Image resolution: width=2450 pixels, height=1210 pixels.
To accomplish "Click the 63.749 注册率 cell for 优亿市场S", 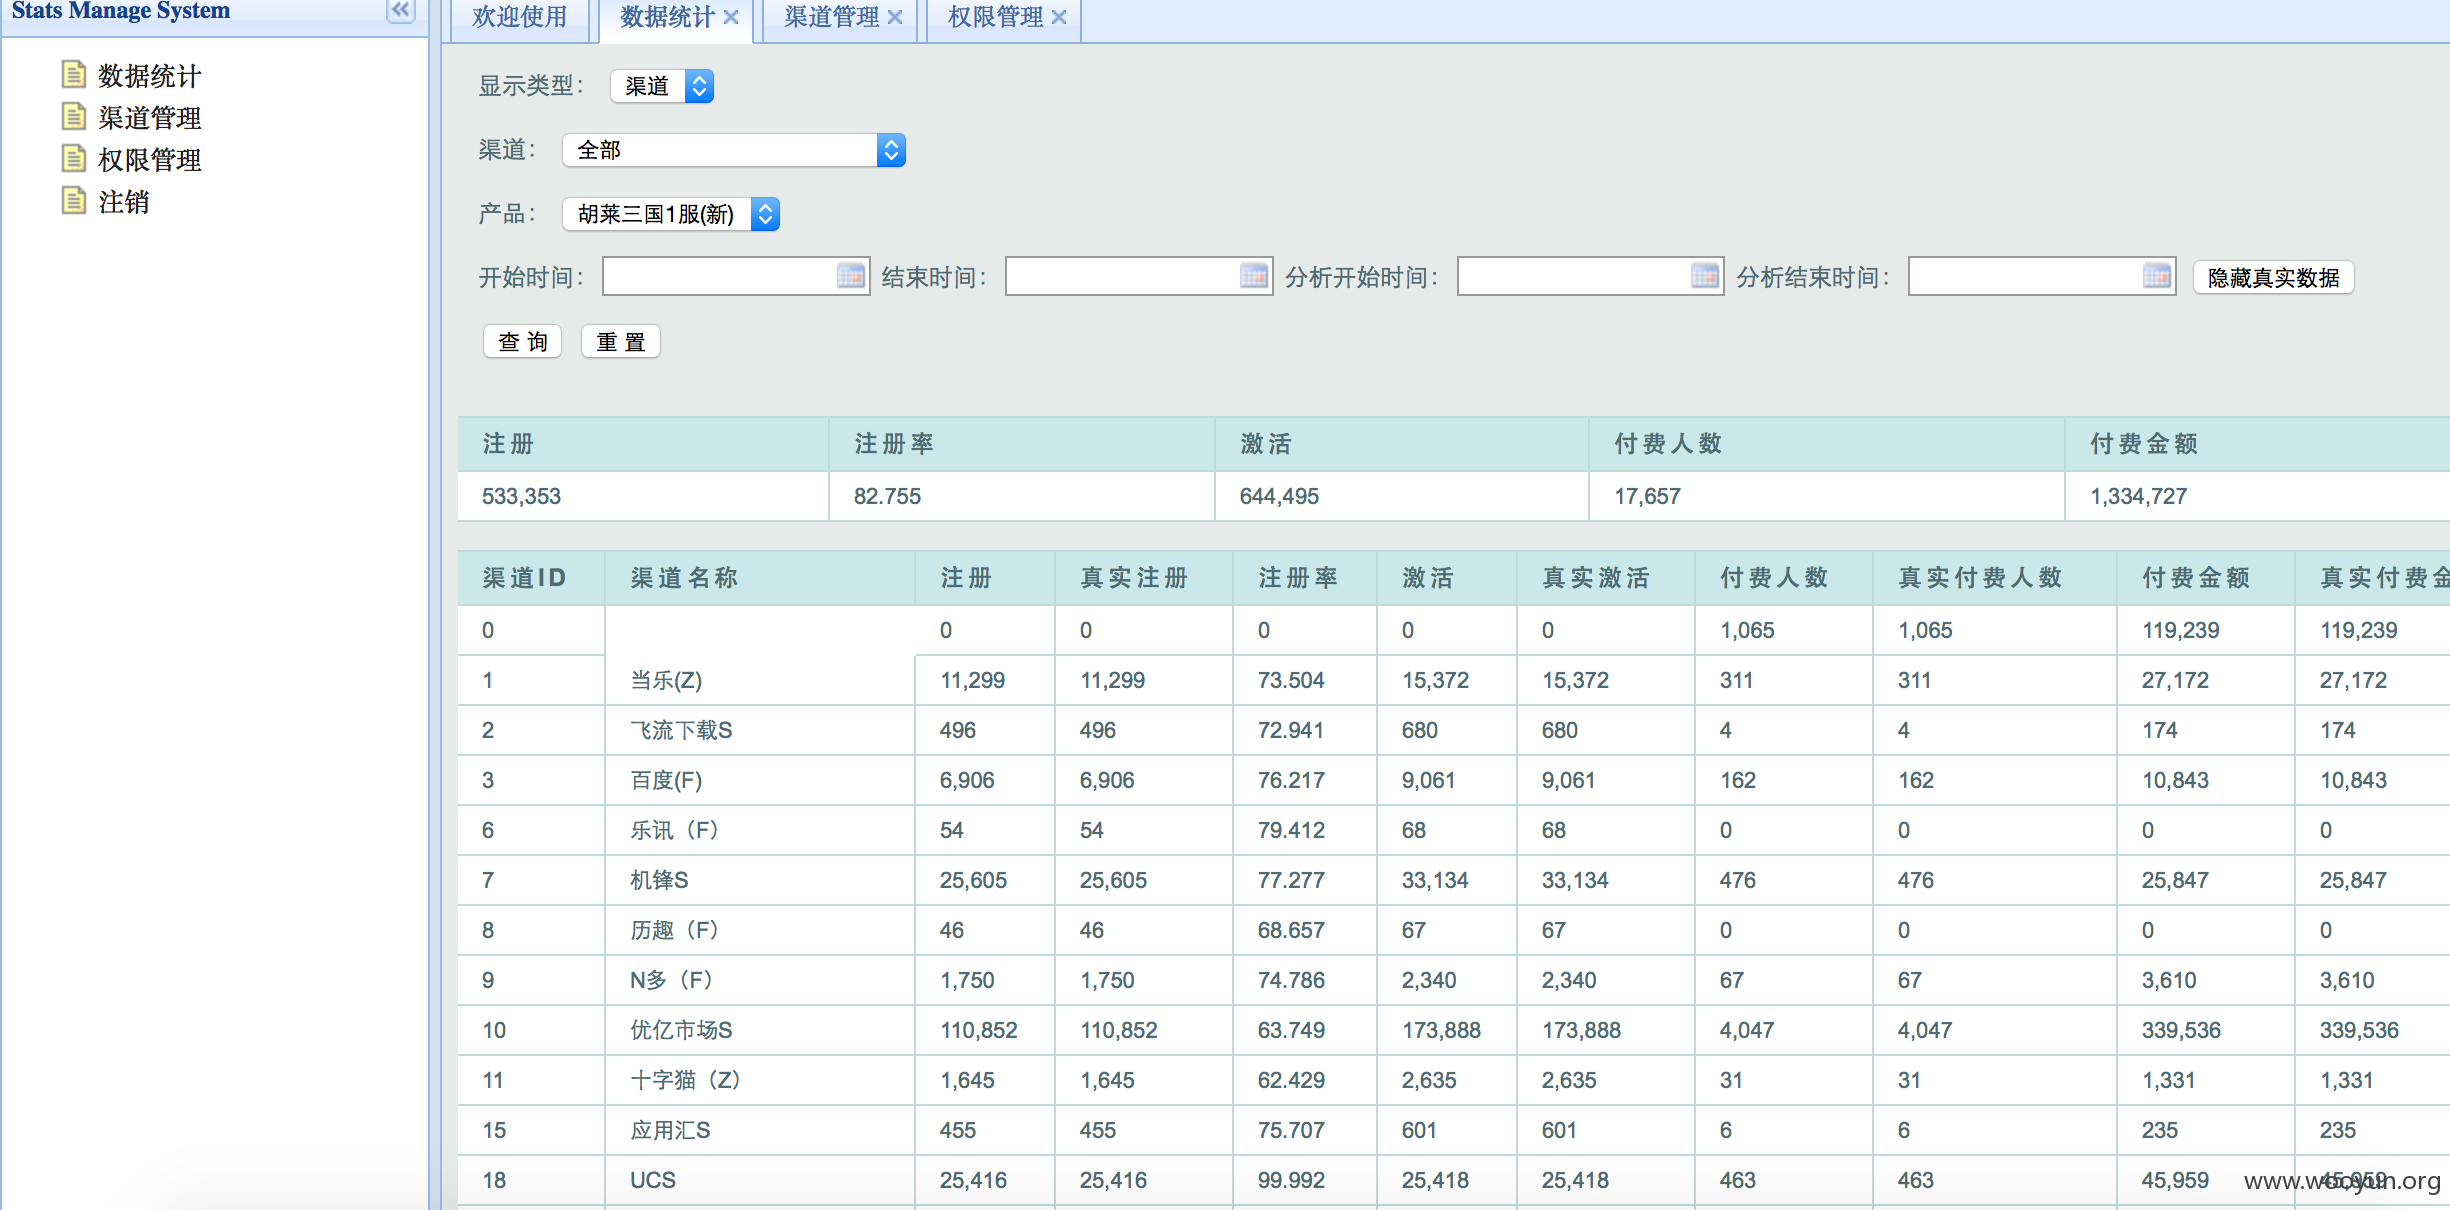I will 1305,1030.
